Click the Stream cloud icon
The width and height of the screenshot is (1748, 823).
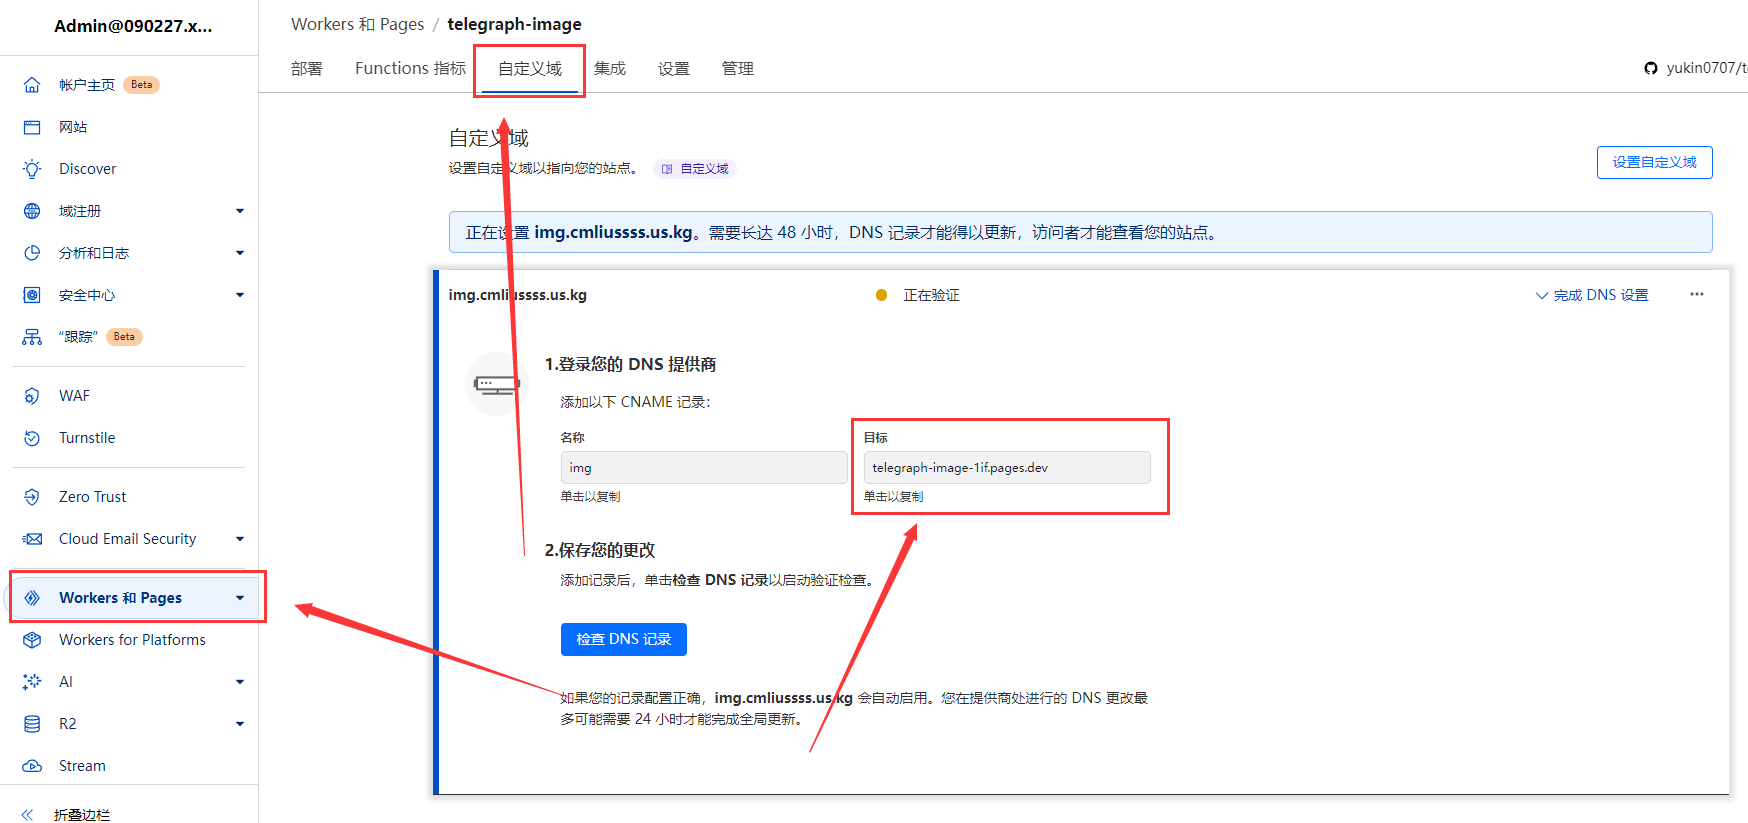coord(32,766)
